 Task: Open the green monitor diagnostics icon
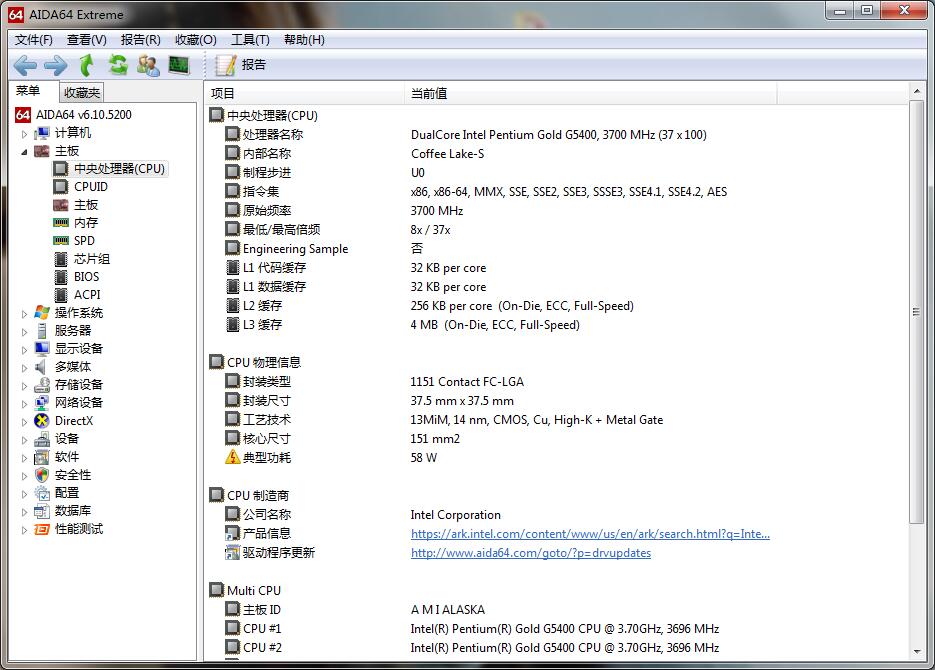point(179,65)
